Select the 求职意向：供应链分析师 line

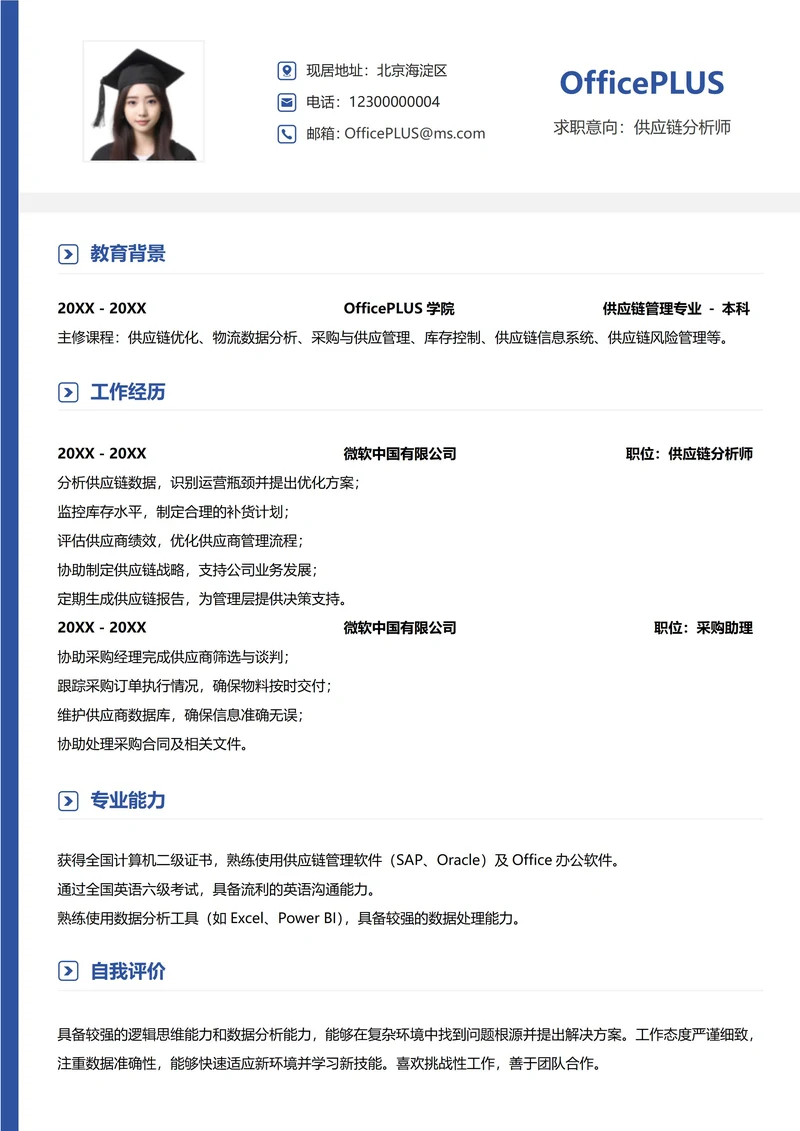(642, 128)
